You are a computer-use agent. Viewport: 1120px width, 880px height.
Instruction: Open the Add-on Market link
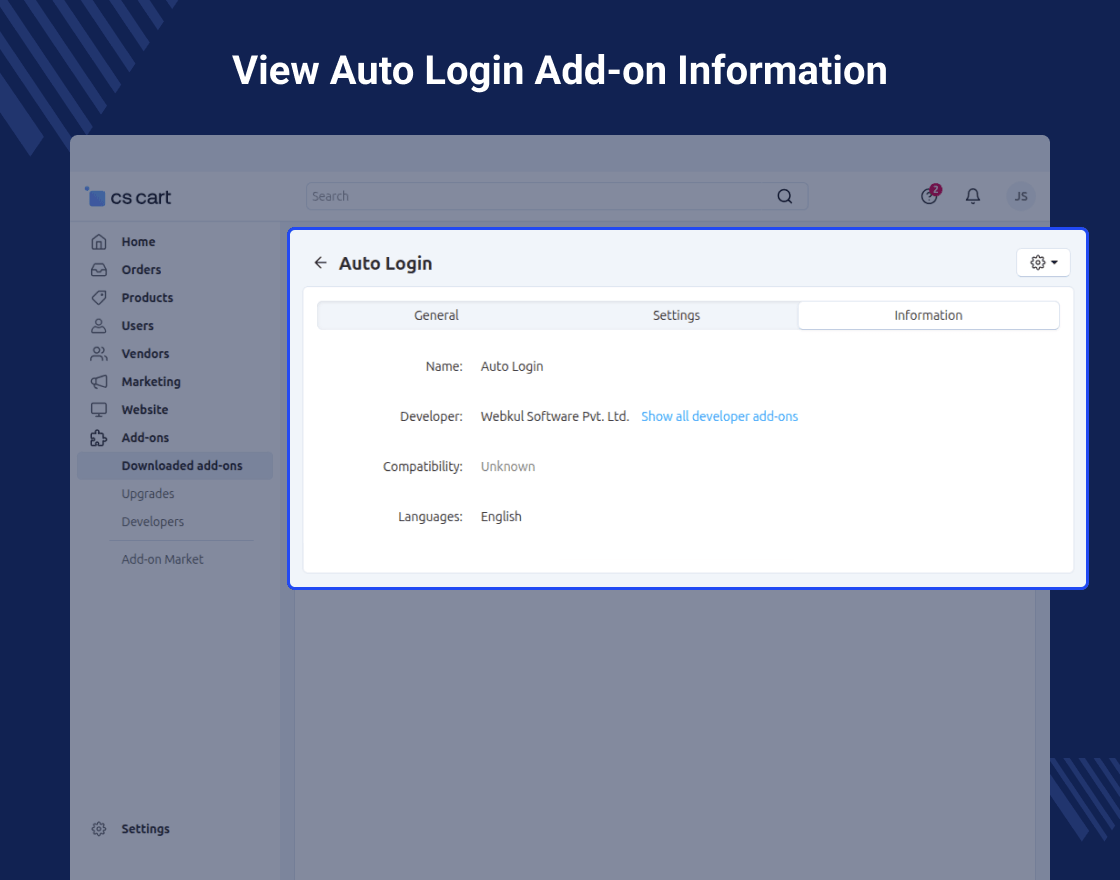[x=162, y=559]
